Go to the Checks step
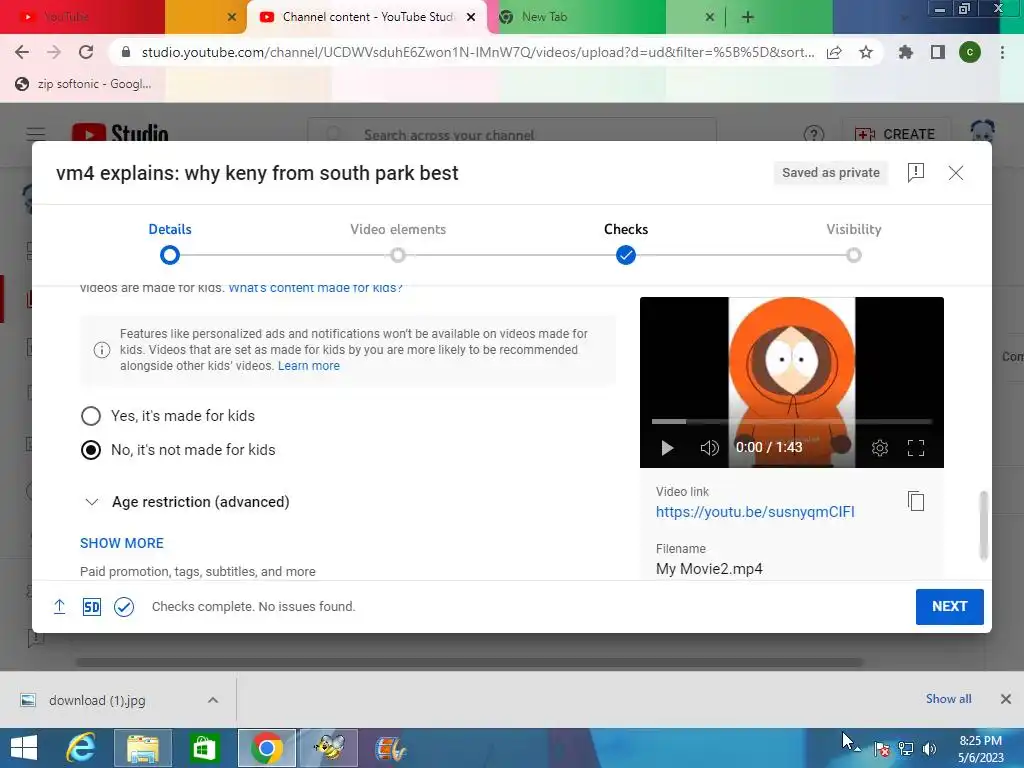 click(626, 242)
